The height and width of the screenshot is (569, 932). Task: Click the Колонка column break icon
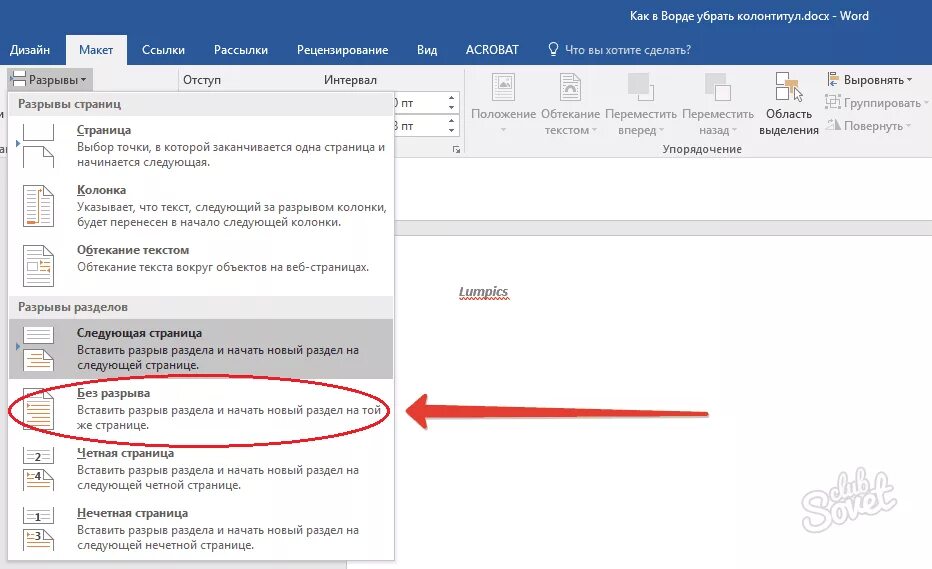(x=38, y=206)
